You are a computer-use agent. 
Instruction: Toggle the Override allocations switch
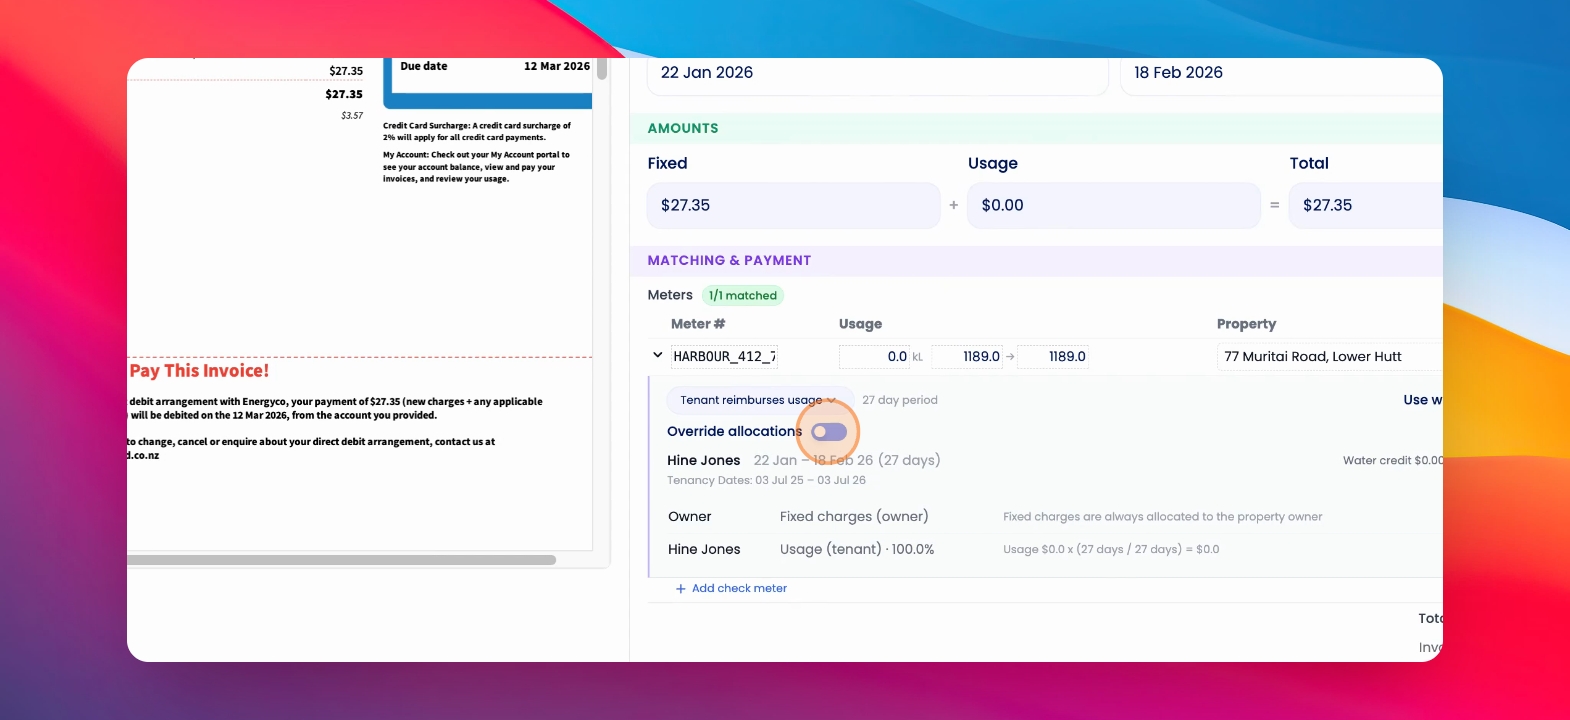[x=829, y=432]
